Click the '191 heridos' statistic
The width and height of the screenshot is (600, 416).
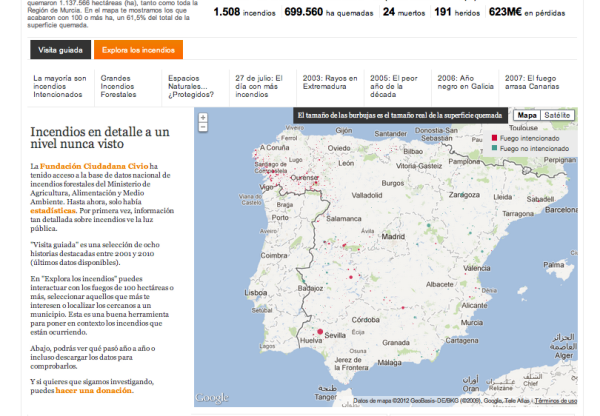(457, 12)
